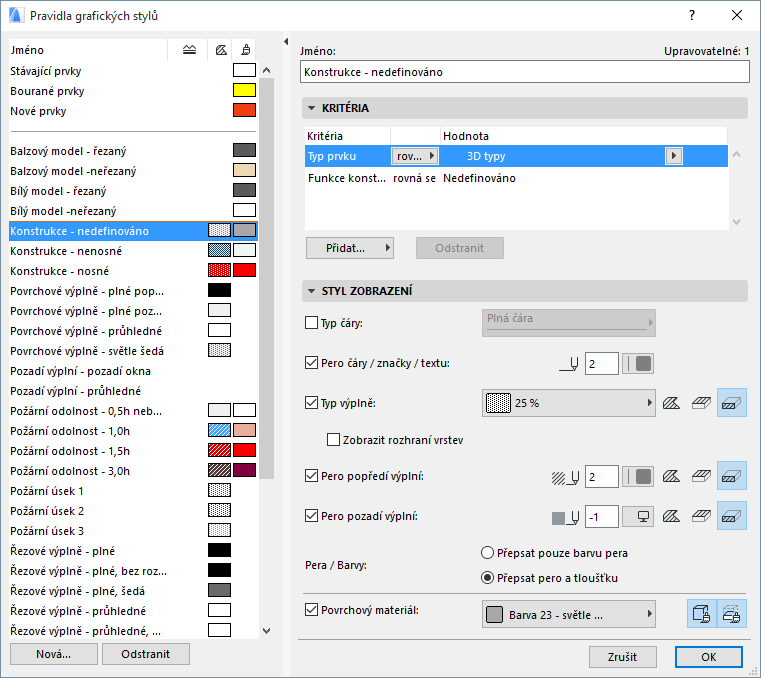Uncheck Pero pozadí výplní checkbox
The width and height of the screenshot is (761, 678).
[311, 515]
